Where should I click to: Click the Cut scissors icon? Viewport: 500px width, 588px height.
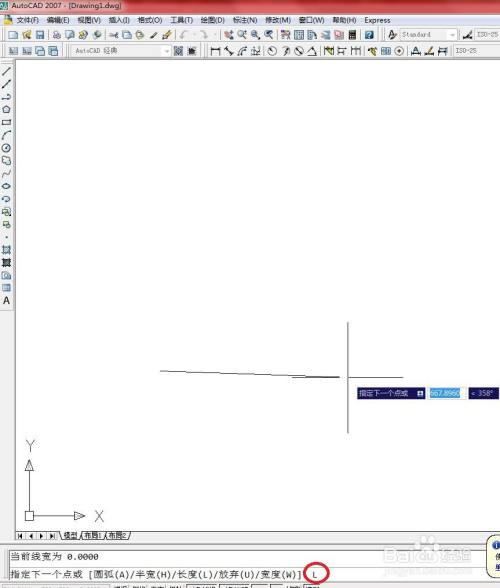pos(114,35)
